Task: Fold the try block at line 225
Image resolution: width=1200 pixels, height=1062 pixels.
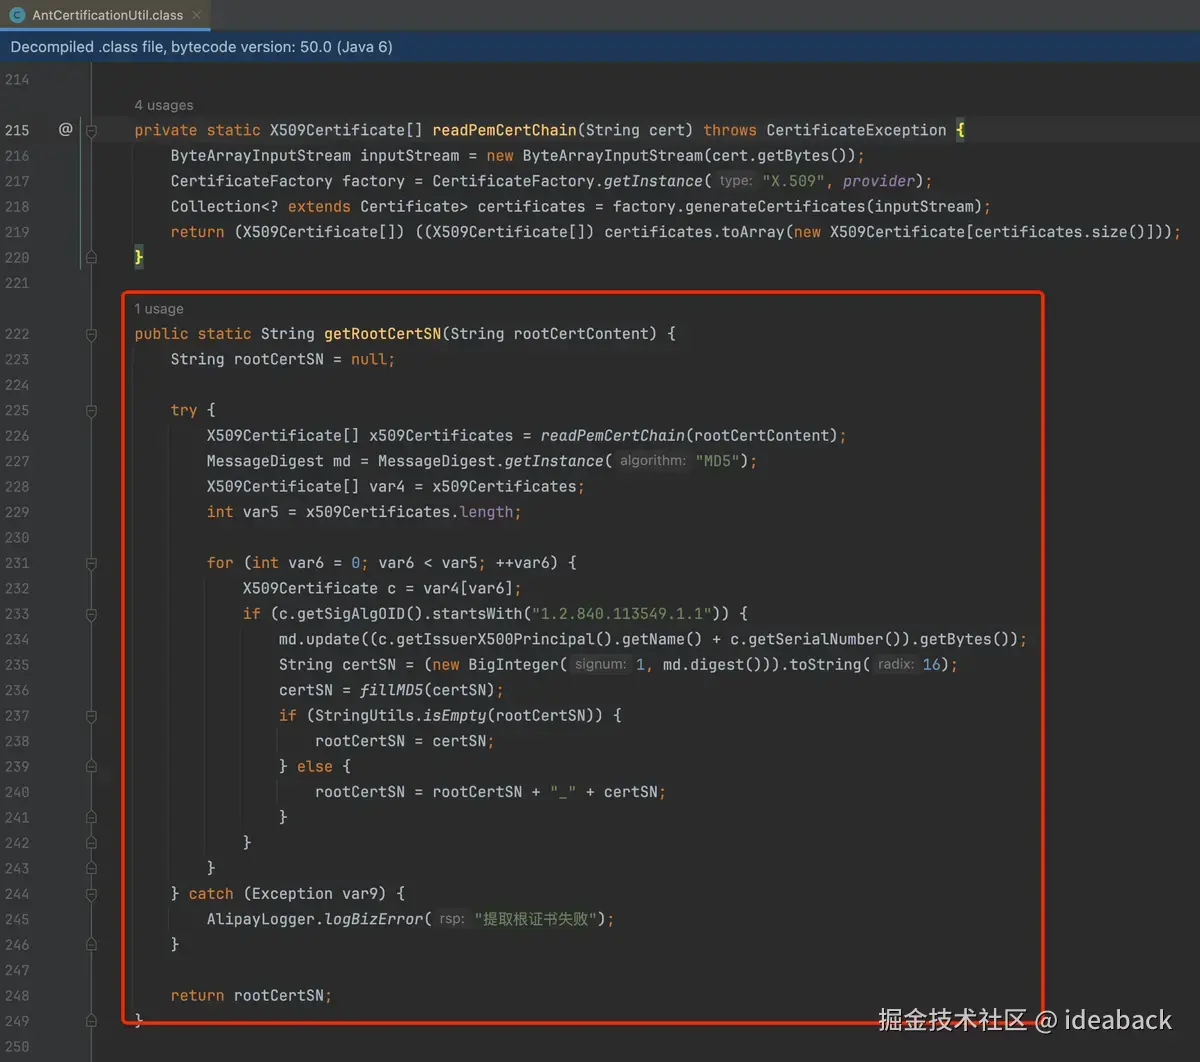Action: (x=91, y=410)
